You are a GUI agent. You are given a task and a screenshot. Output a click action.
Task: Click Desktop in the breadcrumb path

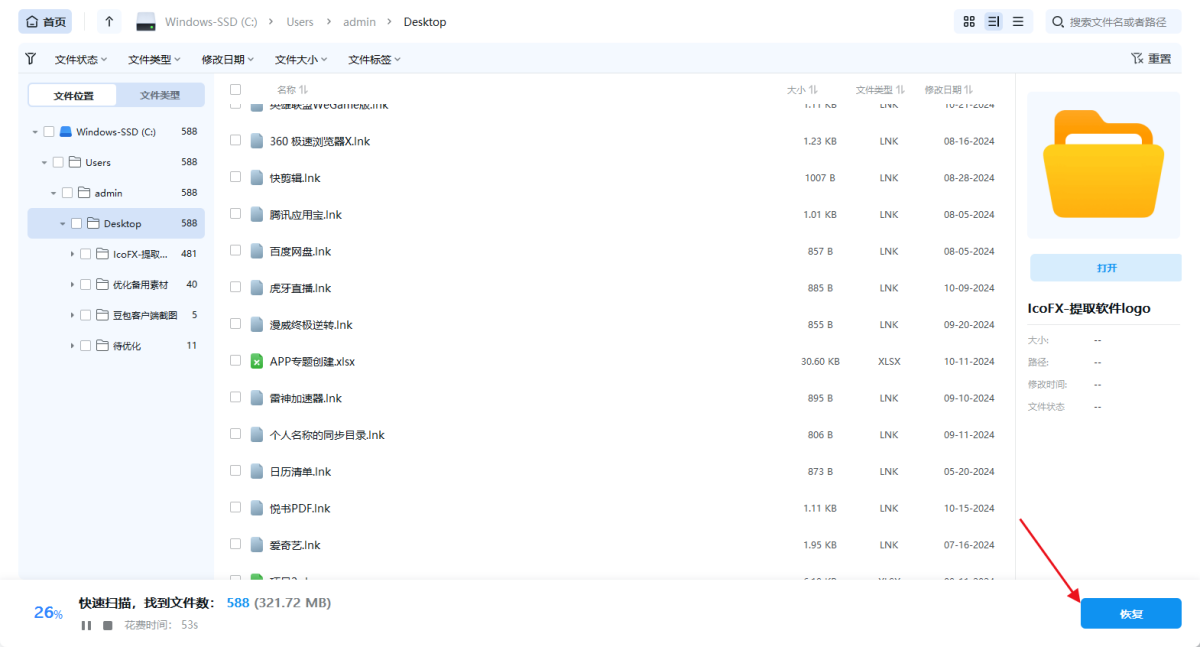click(x=425, y=22)
